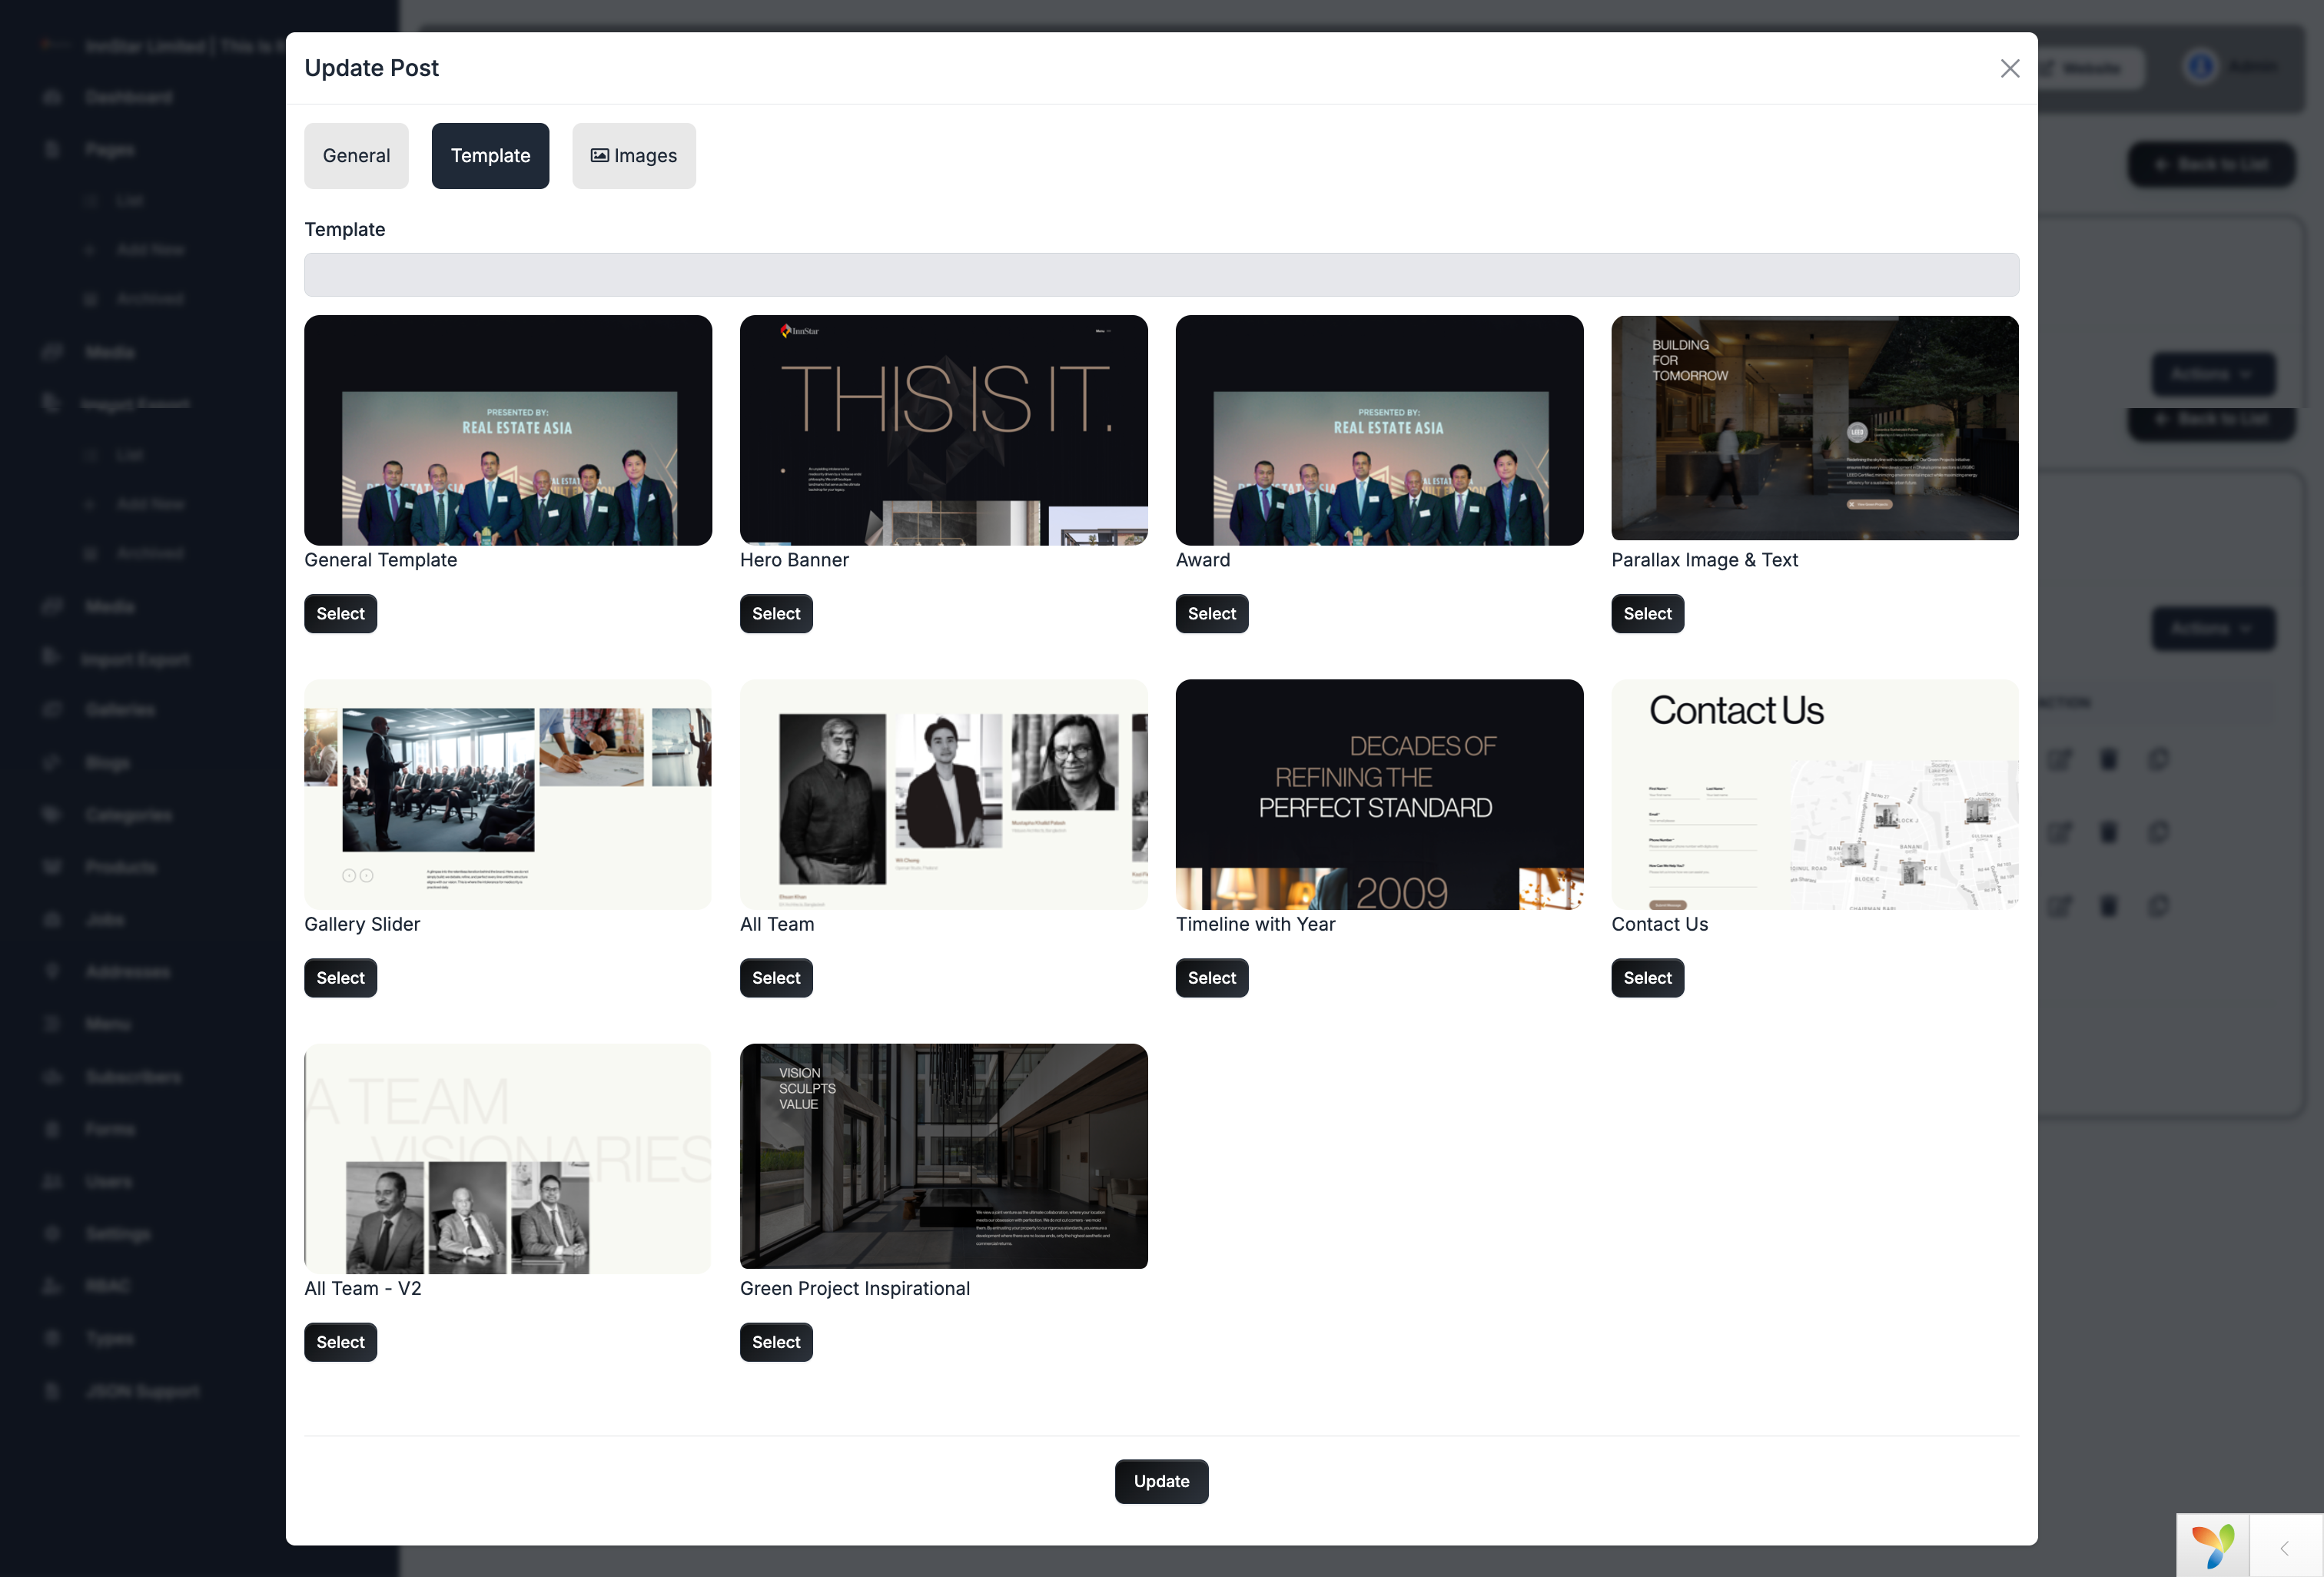Click the Award preview thumbnail
This screenshot has height=1577, width=2324.
pyautogui.click(x=1379, y=430)
